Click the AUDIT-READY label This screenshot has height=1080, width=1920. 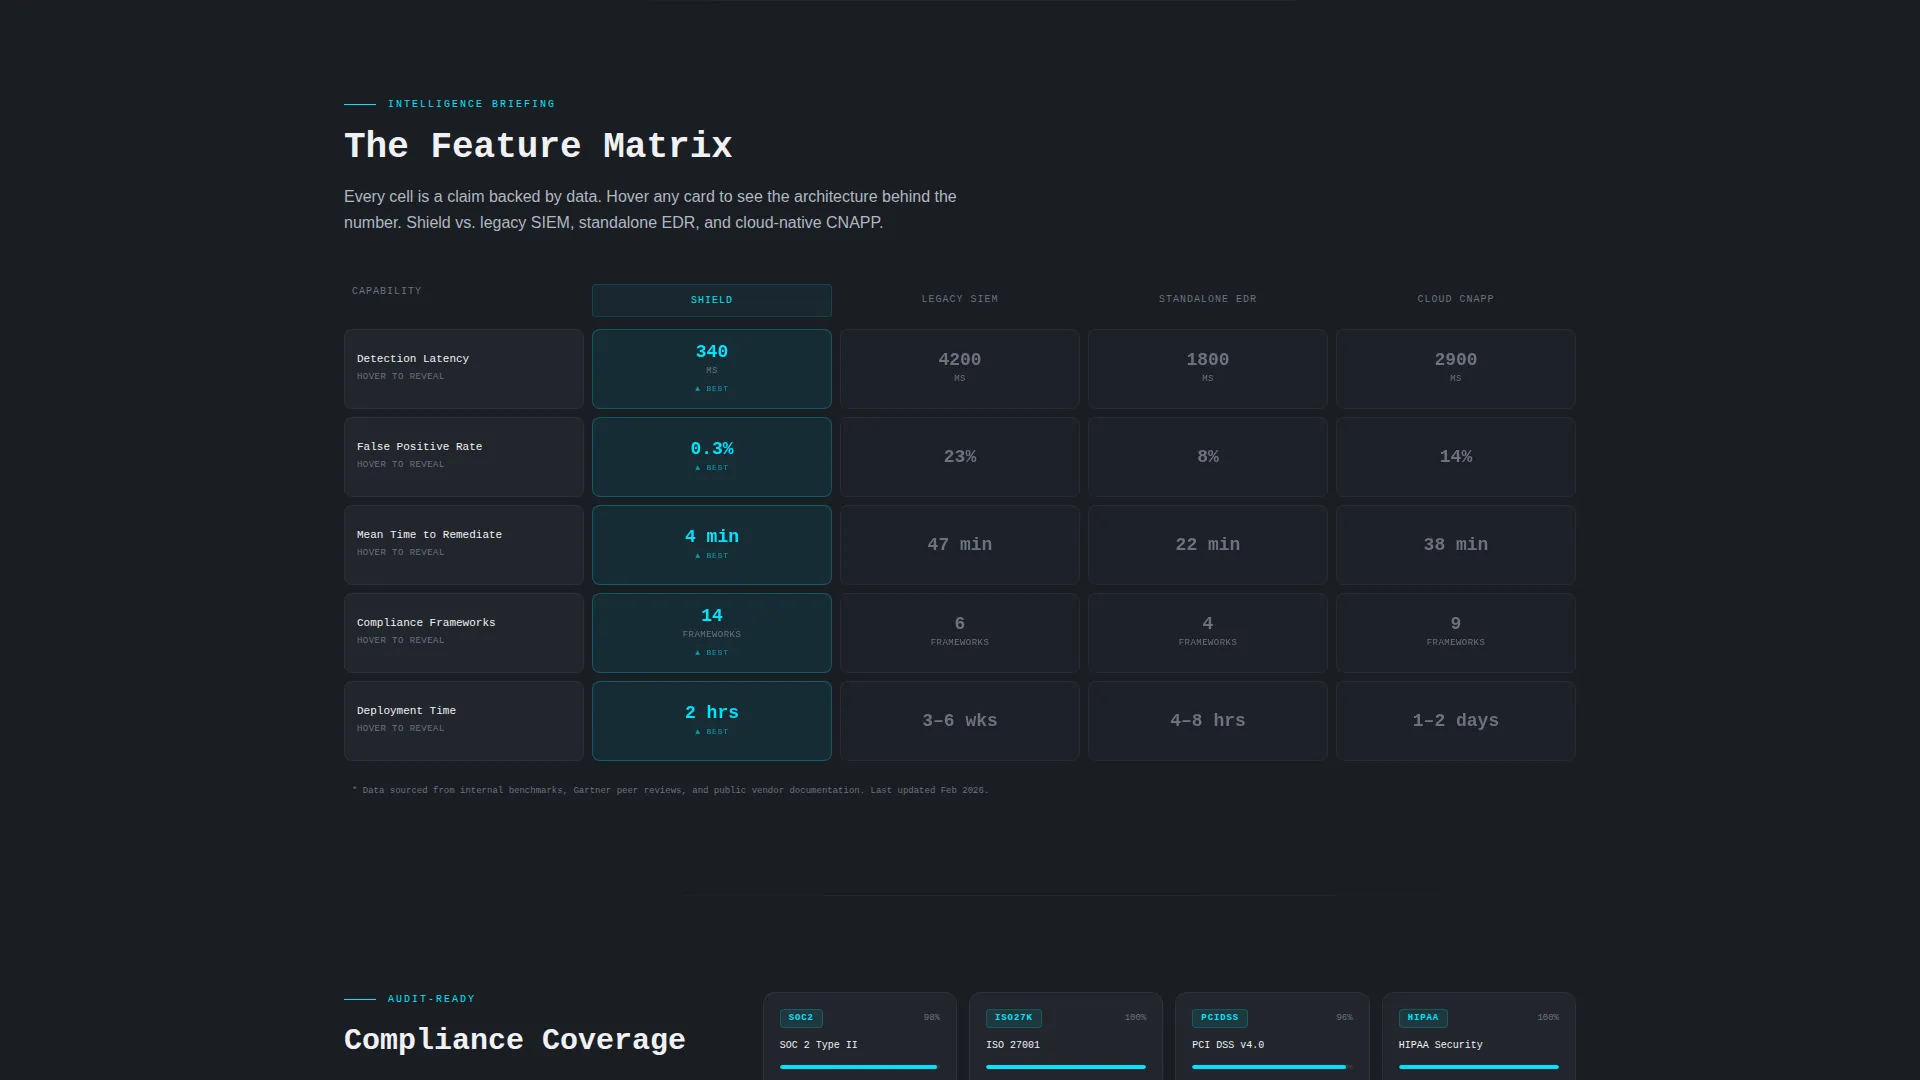click(431, 999)
